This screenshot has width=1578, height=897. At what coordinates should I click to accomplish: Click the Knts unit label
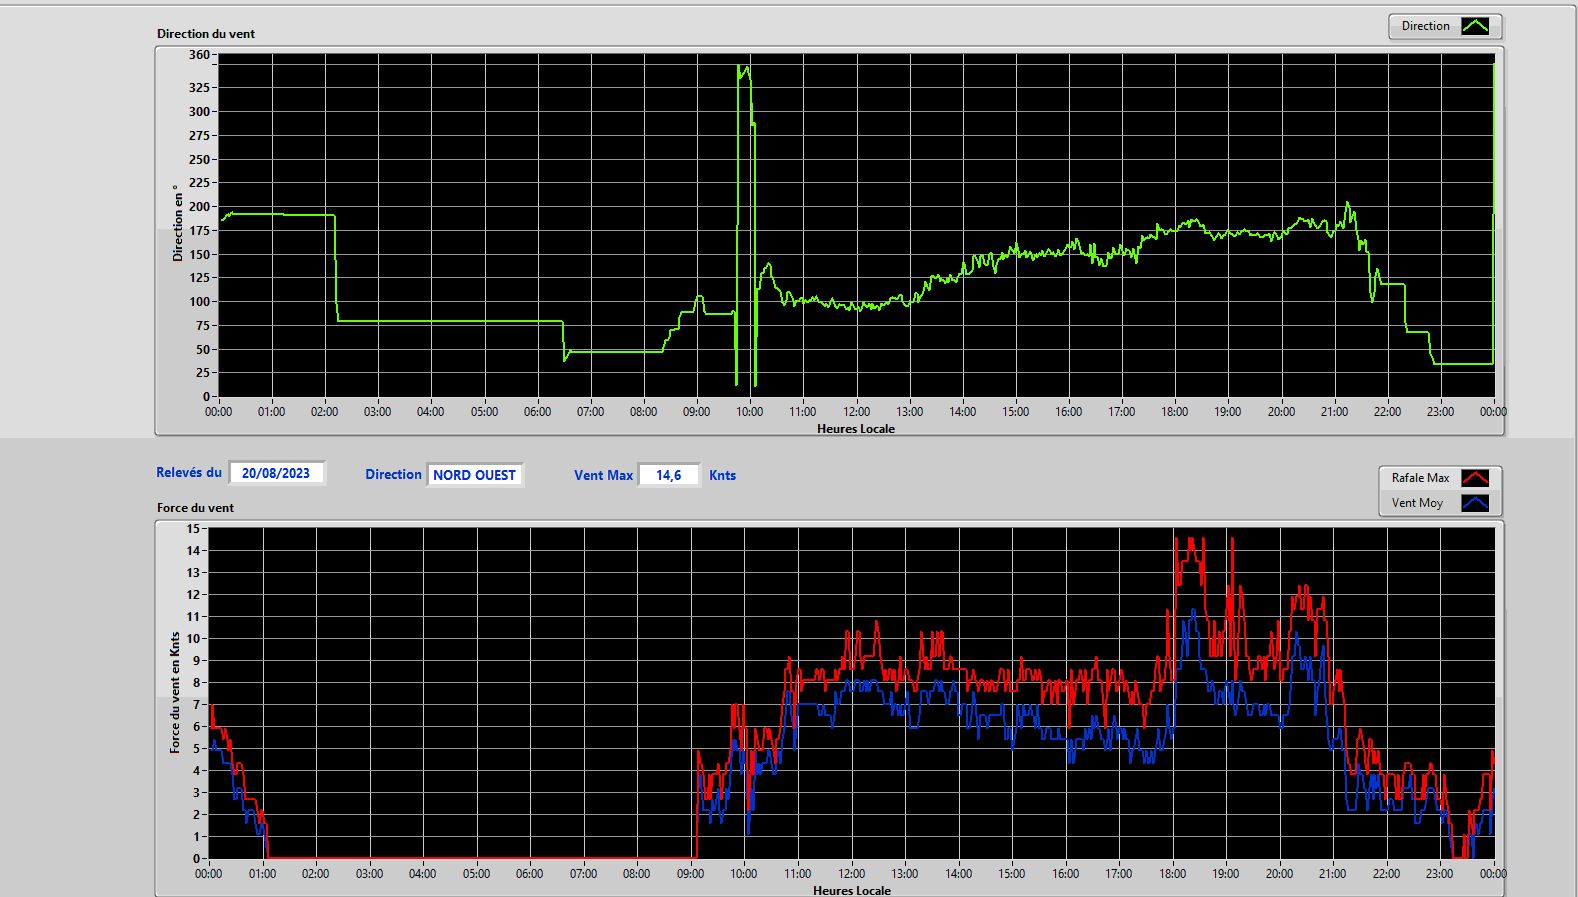(x=722, y=475)
